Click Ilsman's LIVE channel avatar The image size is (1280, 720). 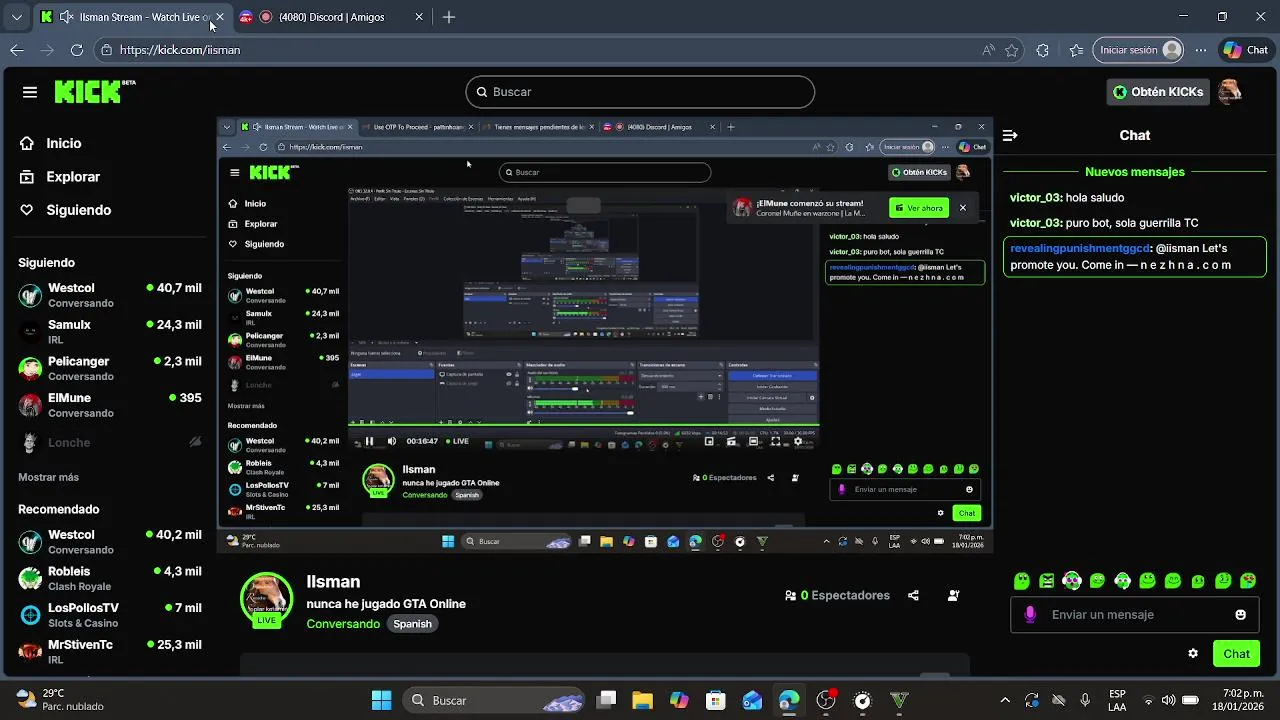click(x=266, y=598)
